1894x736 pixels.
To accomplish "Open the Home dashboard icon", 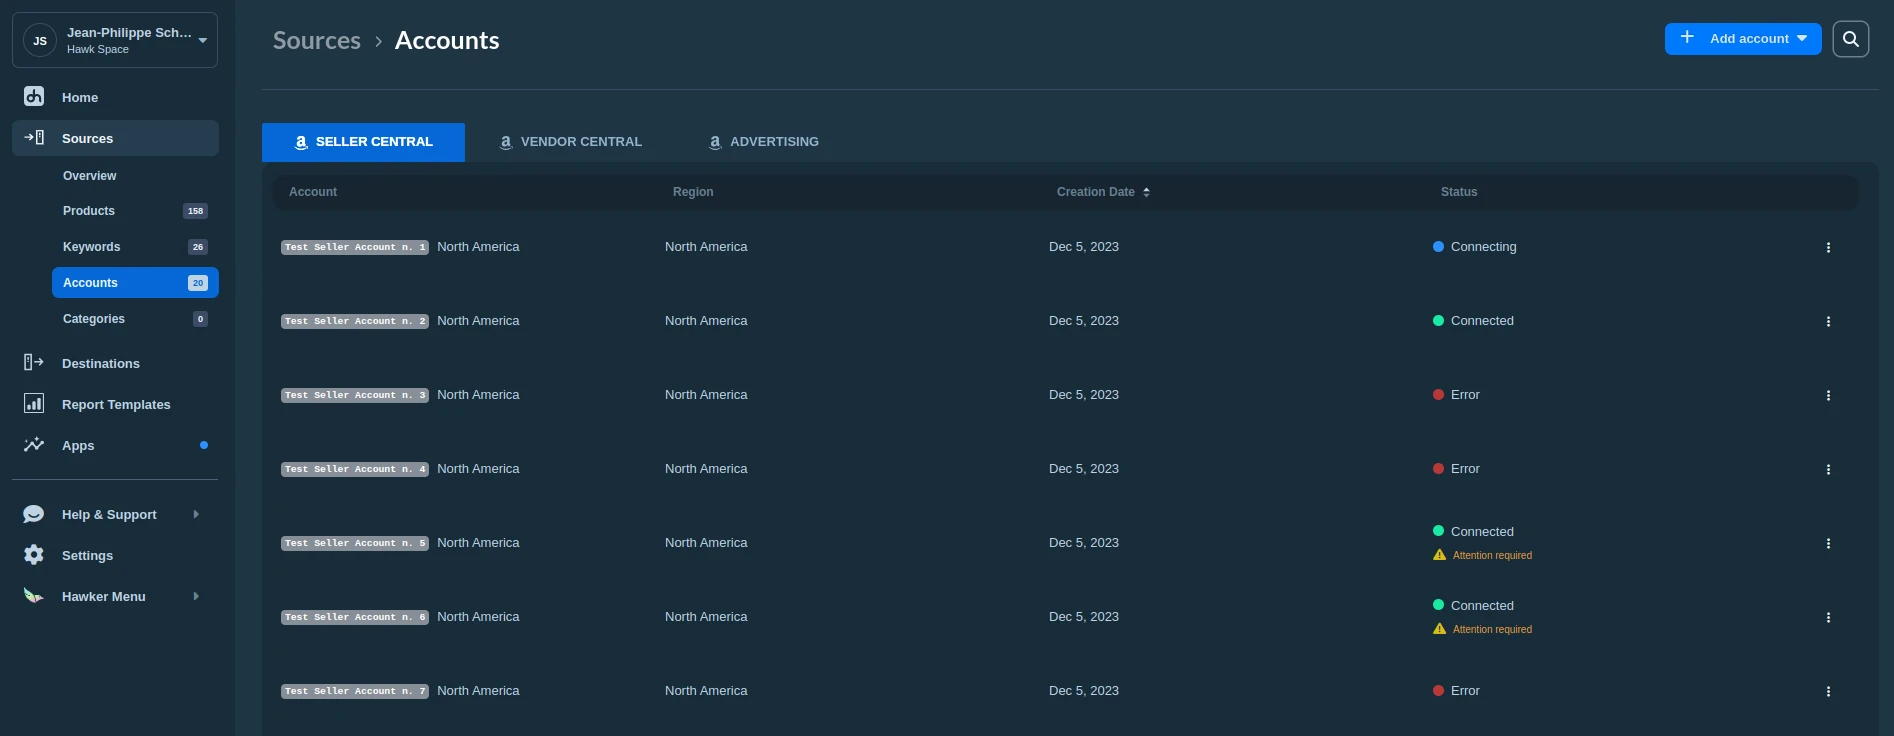I will point(34,97).
